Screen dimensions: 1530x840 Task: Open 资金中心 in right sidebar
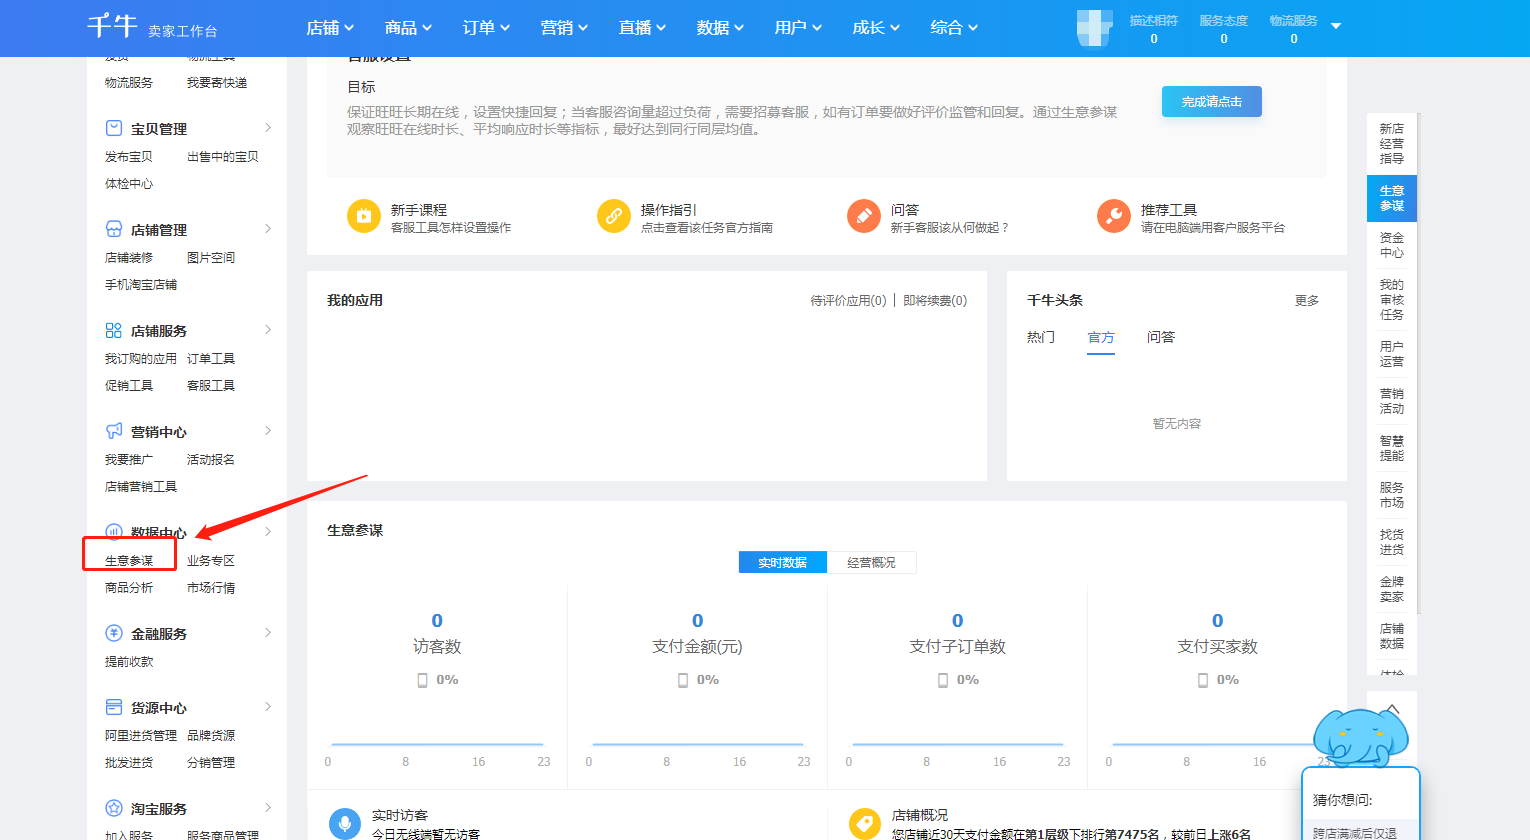[1392, 245]
